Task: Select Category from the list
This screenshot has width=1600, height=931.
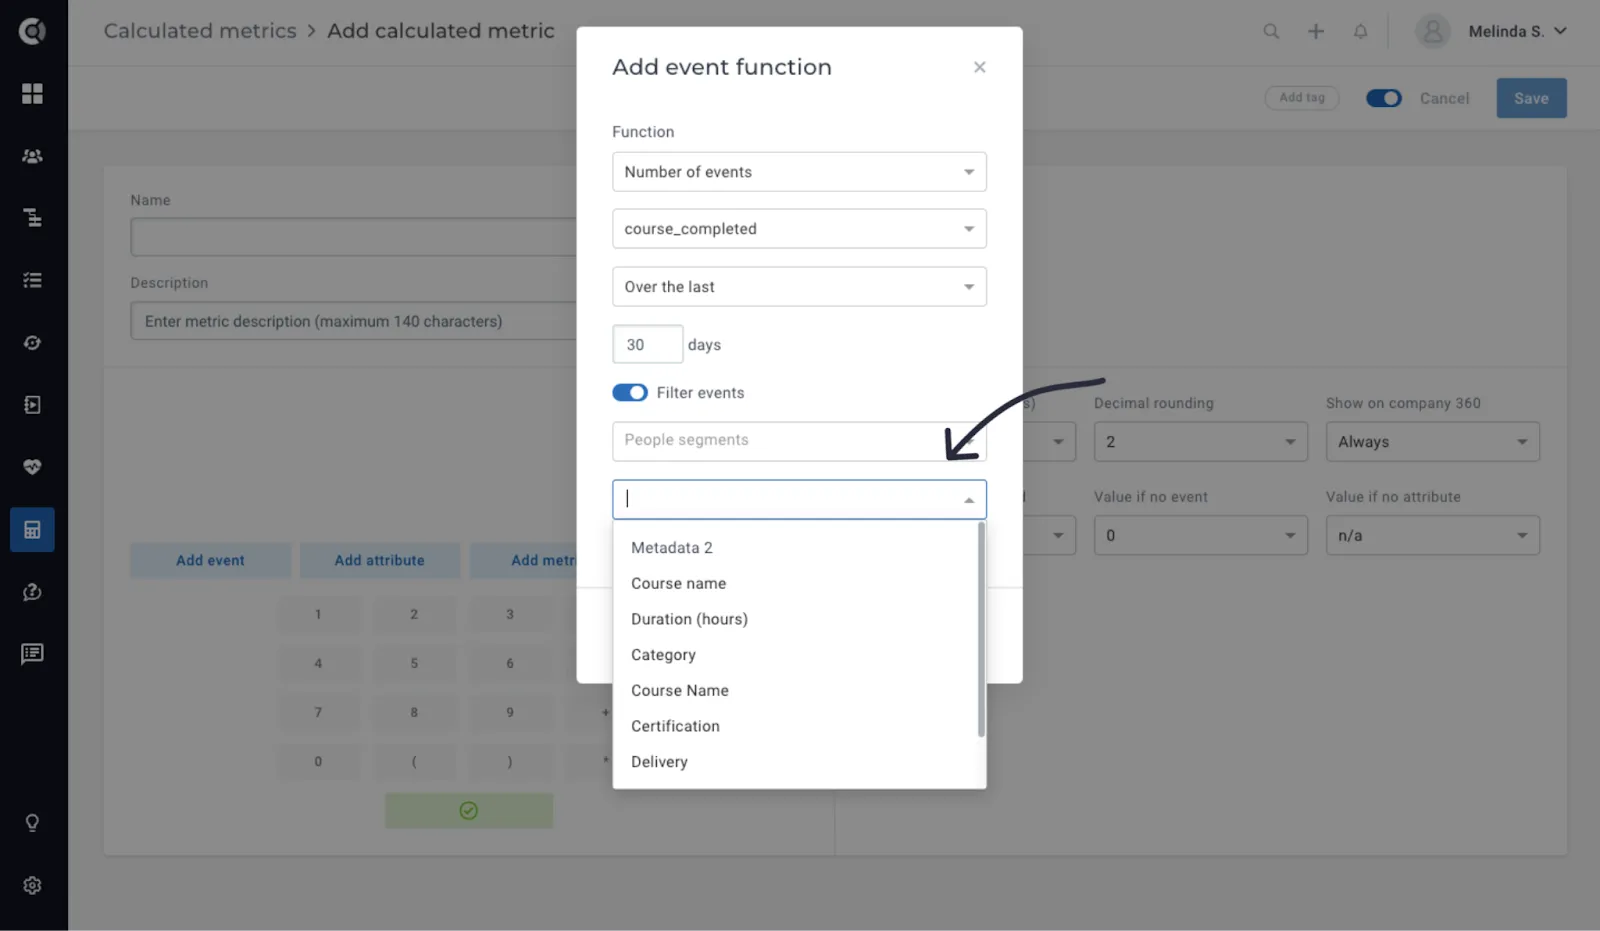Action: [796, 655]
